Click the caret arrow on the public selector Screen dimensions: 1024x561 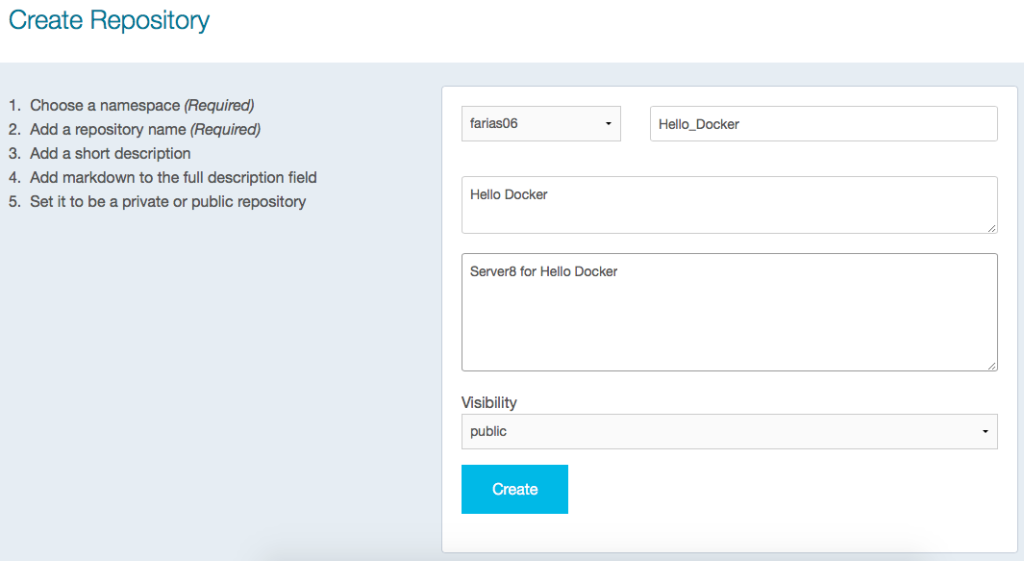[x=984, y=432]
